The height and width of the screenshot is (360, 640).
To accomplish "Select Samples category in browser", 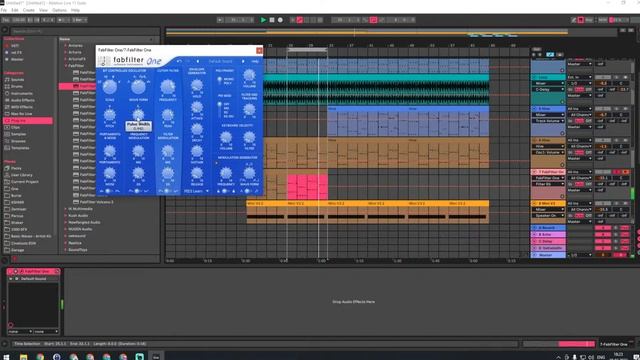I will 18,134.
